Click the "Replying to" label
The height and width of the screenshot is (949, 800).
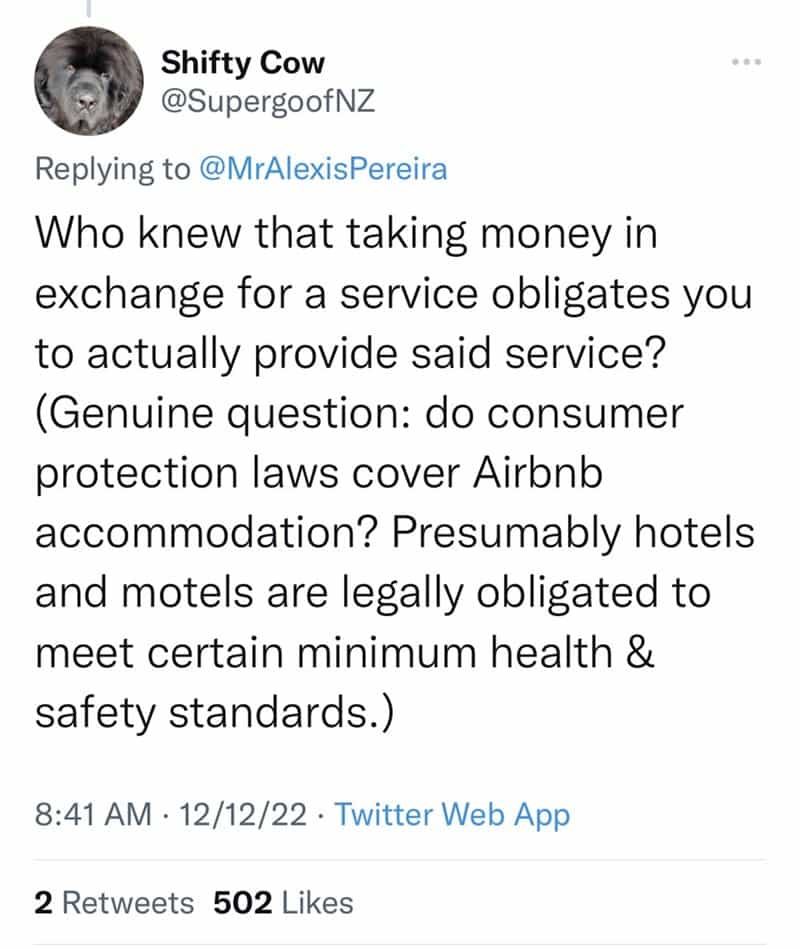pyautogui.click(x=111, y=169)
